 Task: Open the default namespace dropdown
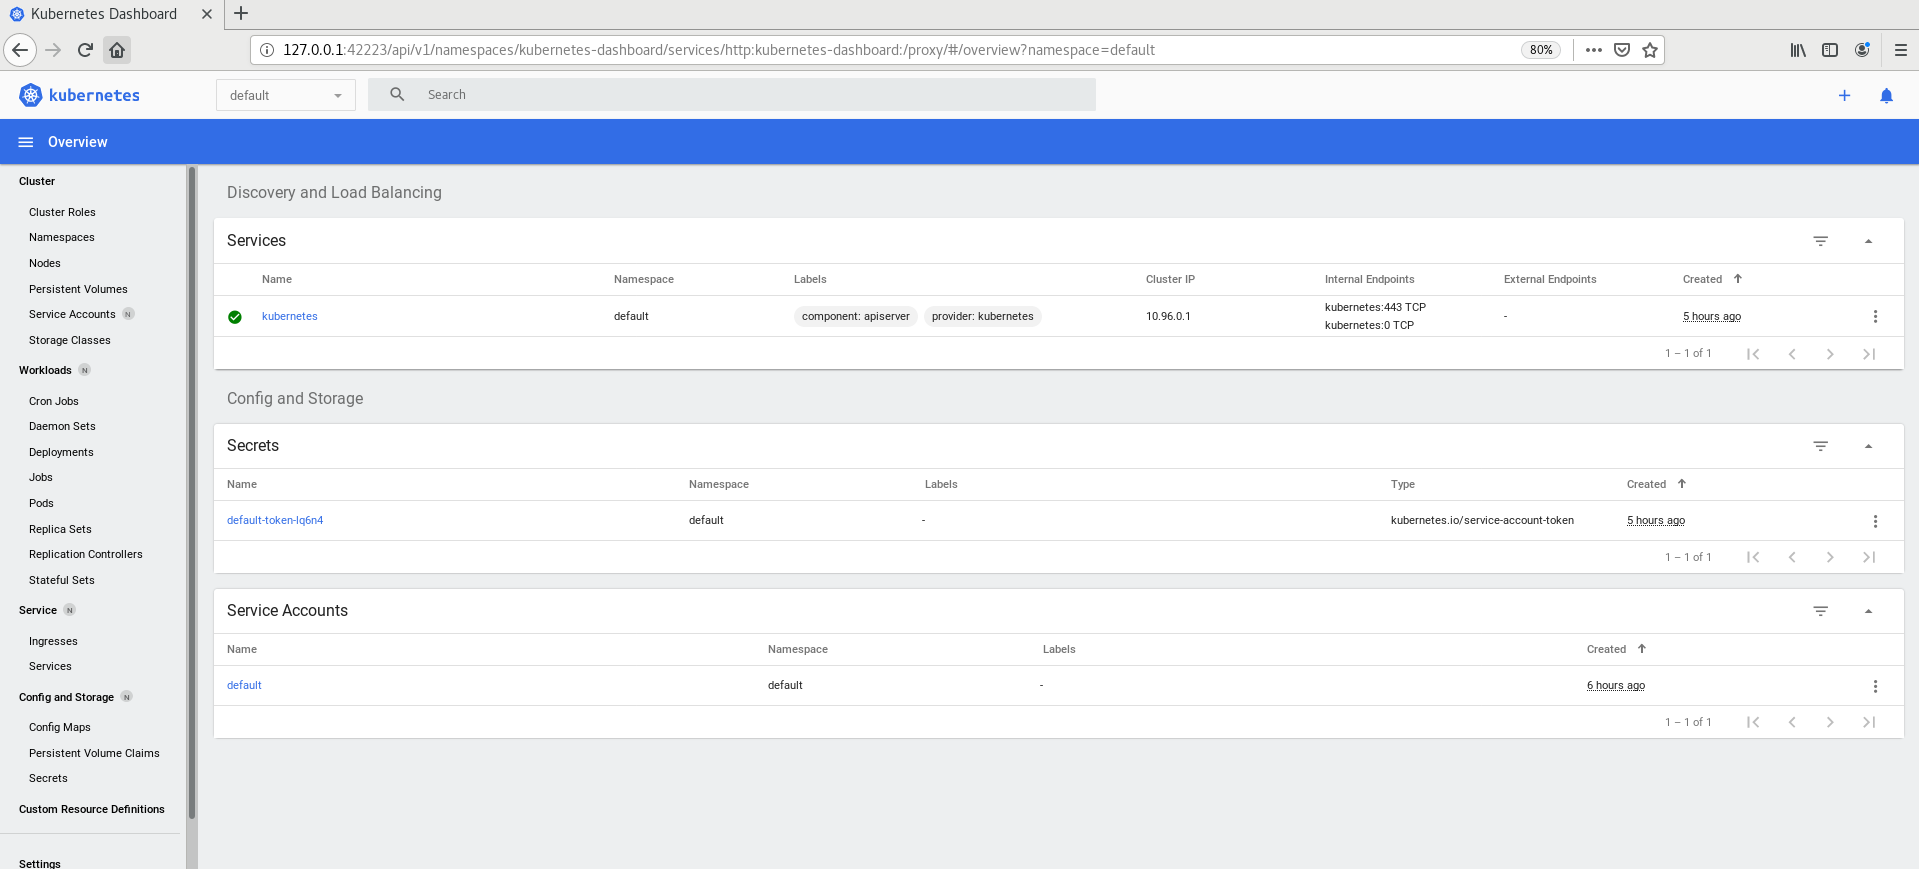pos(286,95)
